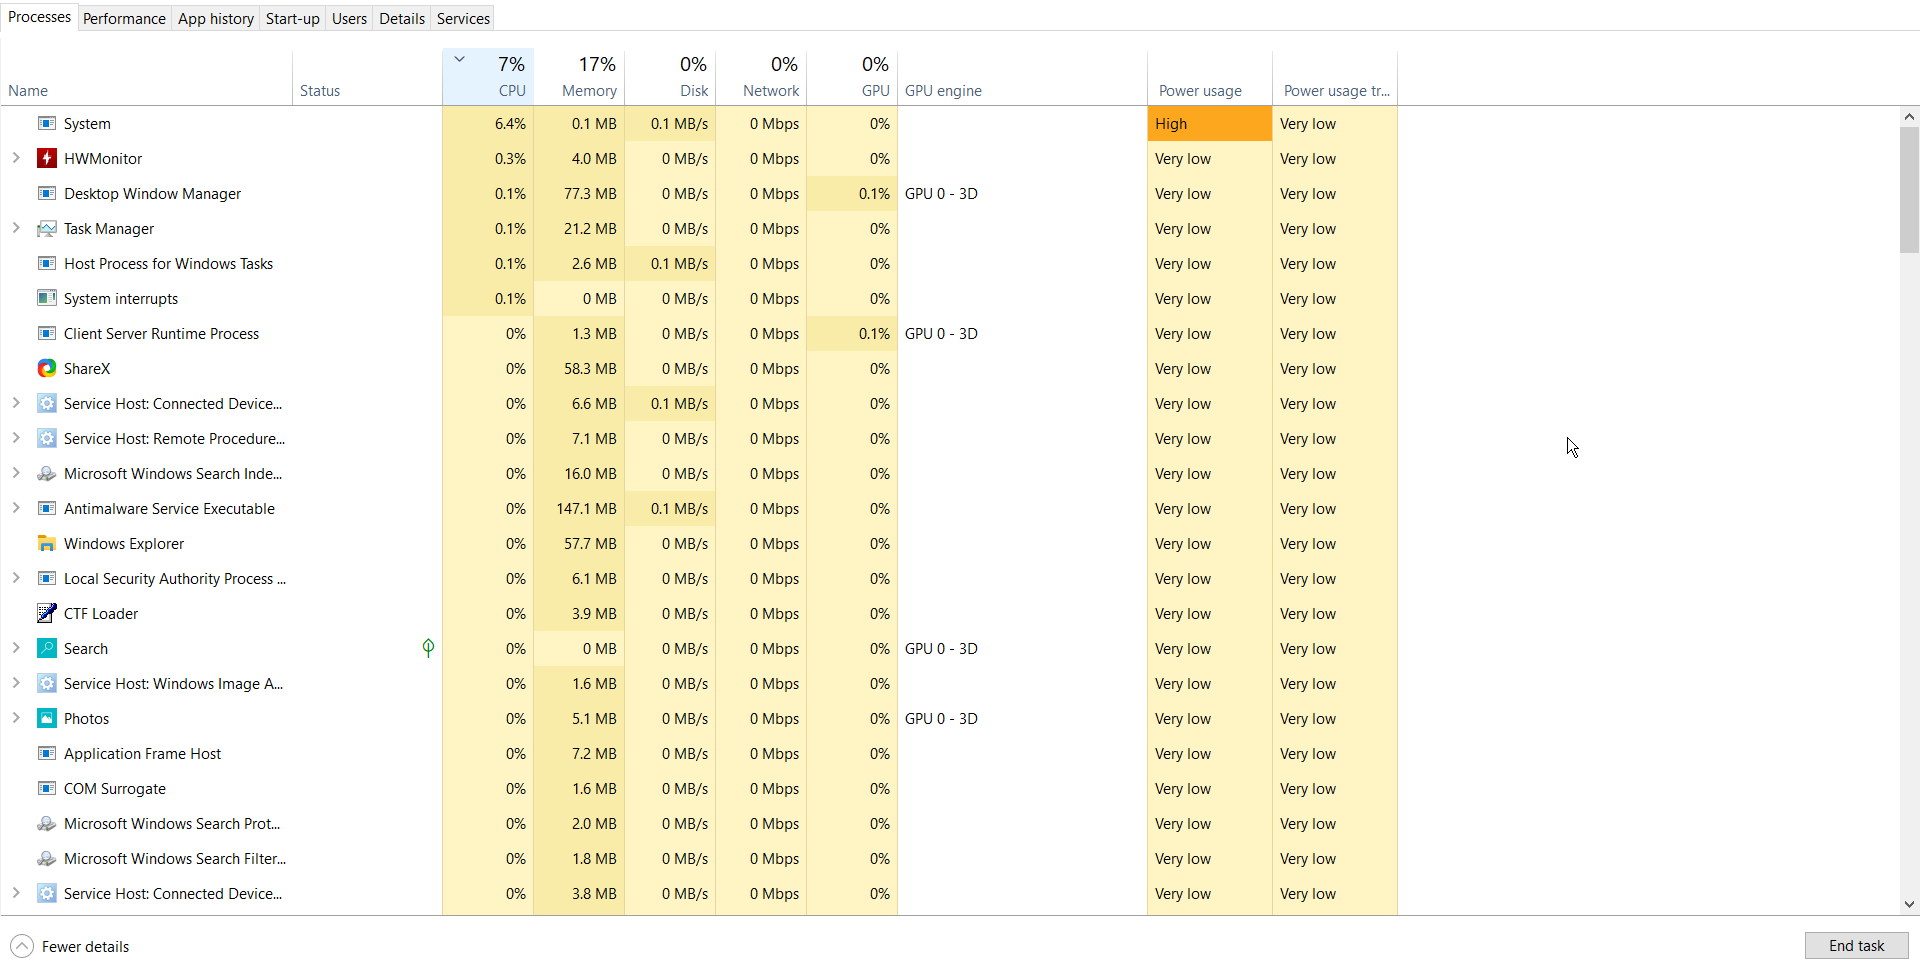
Task: Click the Fewer details link
Action: point(85,947)
